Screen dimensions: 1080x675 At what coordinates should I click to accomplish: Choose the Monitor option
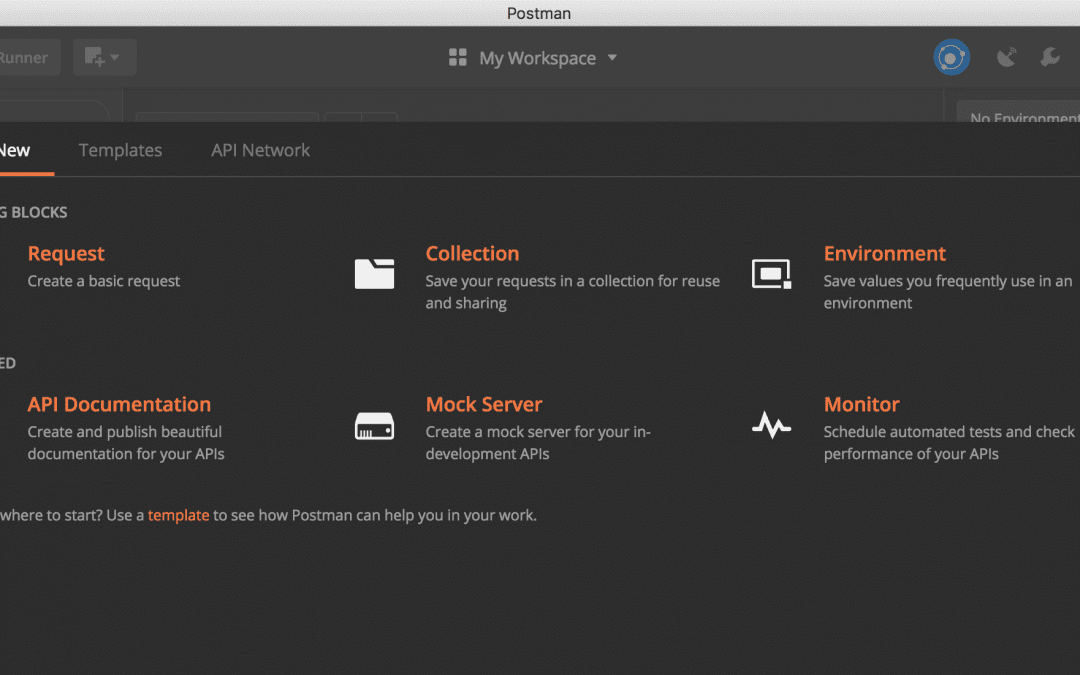[x=862, y=404]
